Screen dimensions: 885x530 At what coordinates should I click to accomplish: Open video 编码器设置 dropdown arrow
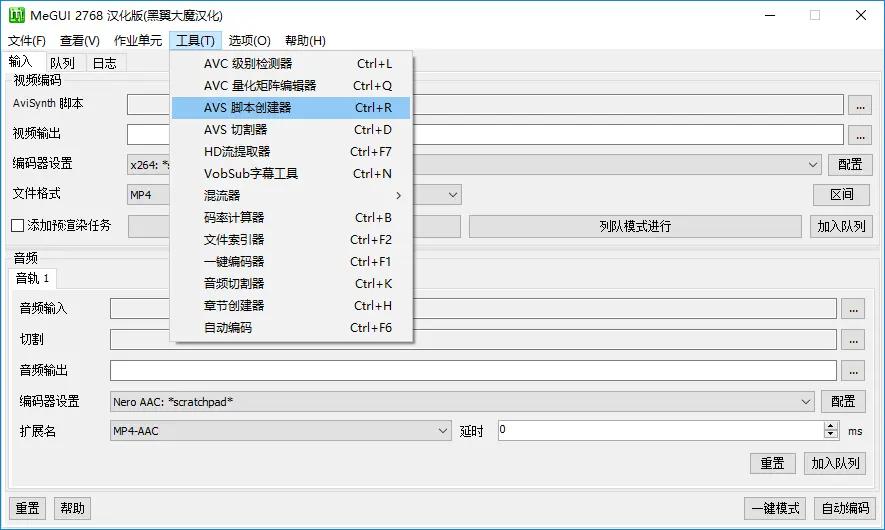click(812, 165)
